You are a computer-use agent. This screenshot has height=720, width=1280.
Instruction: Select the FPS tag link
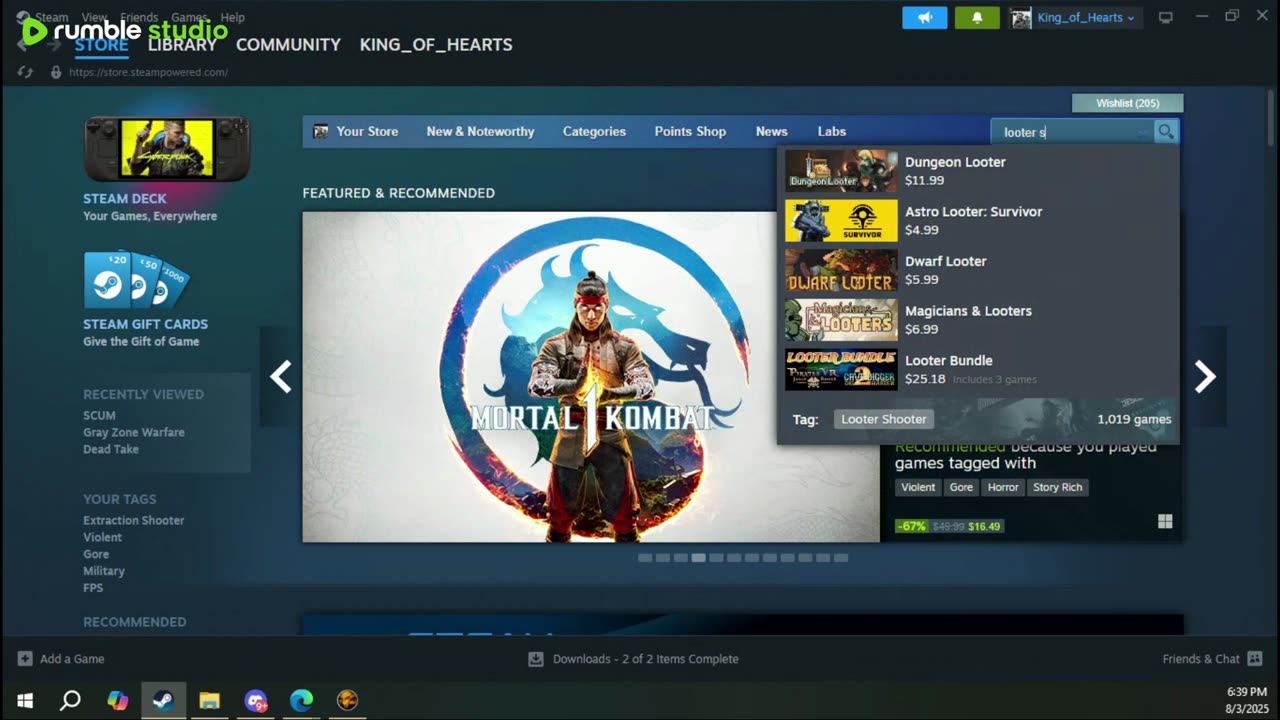pos(93,588)
